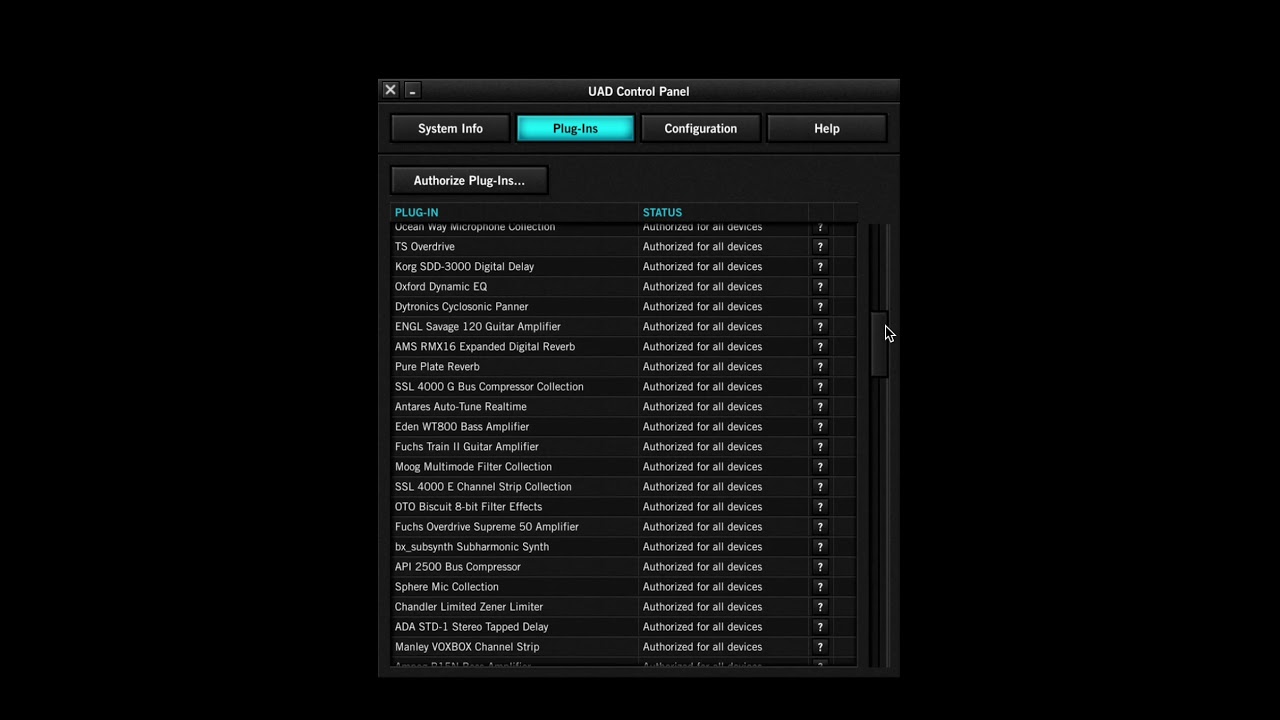
Task: Open help for bx_subsynth Subharmonic Synth
Action: click(x=820, y=547)
